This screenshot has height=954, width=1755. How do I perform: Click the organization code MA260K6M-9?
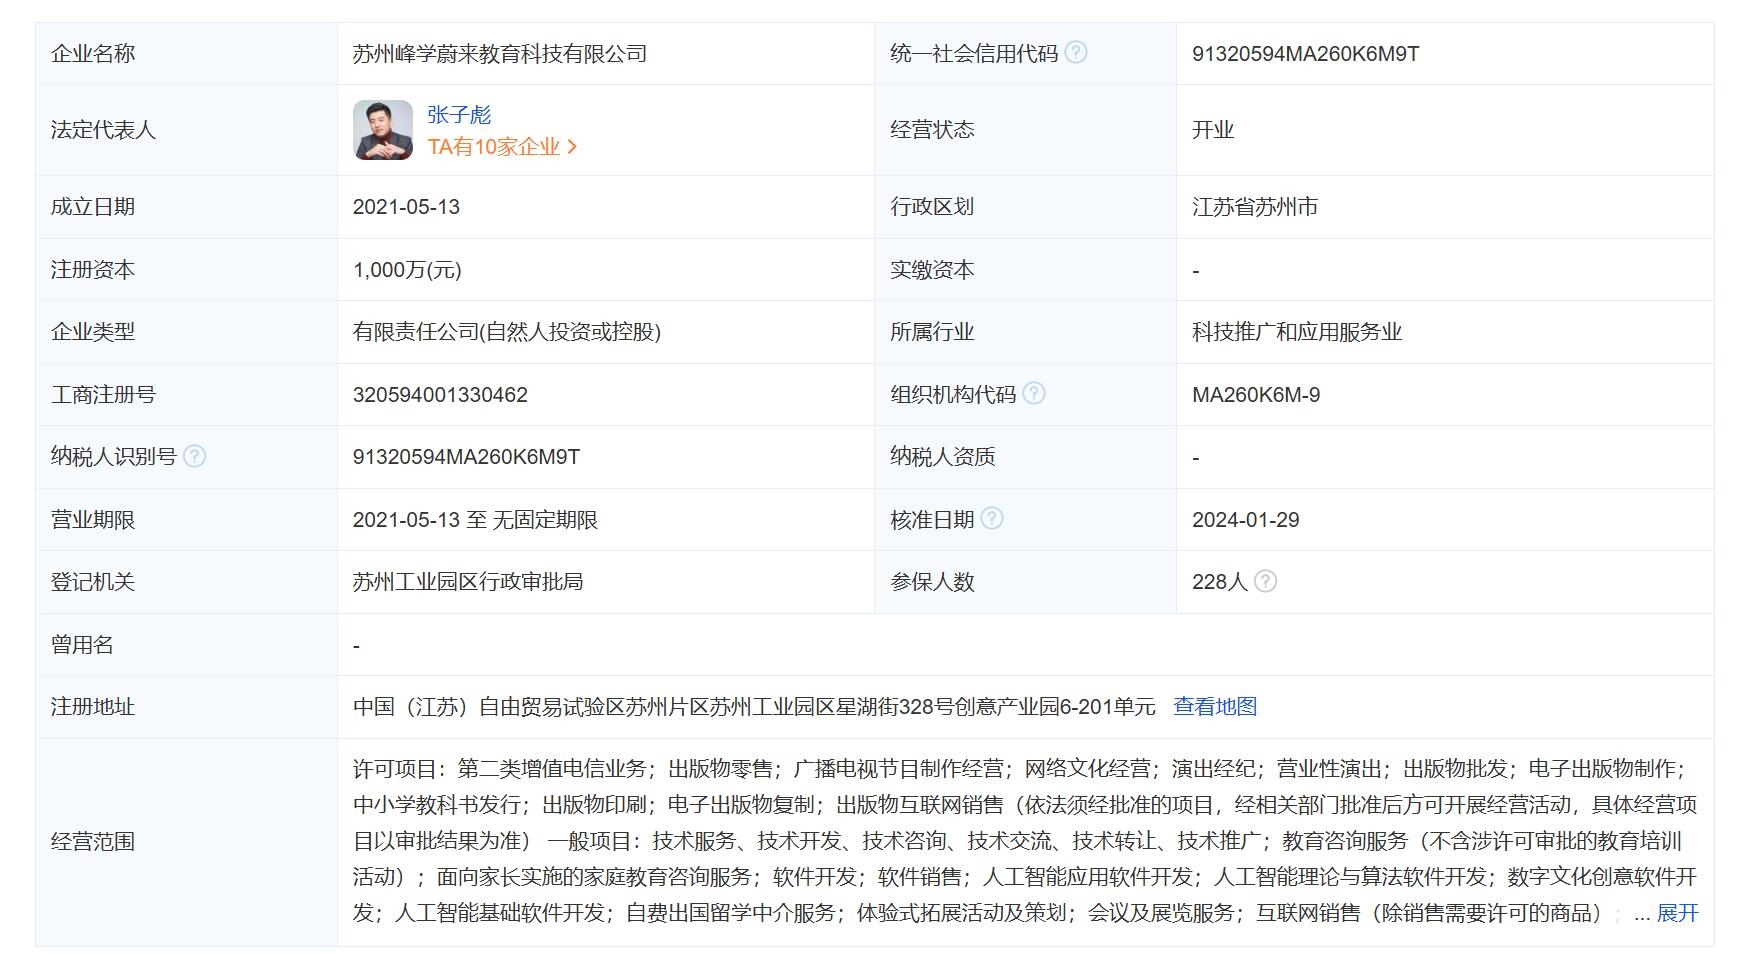[x=1255, y=395]
